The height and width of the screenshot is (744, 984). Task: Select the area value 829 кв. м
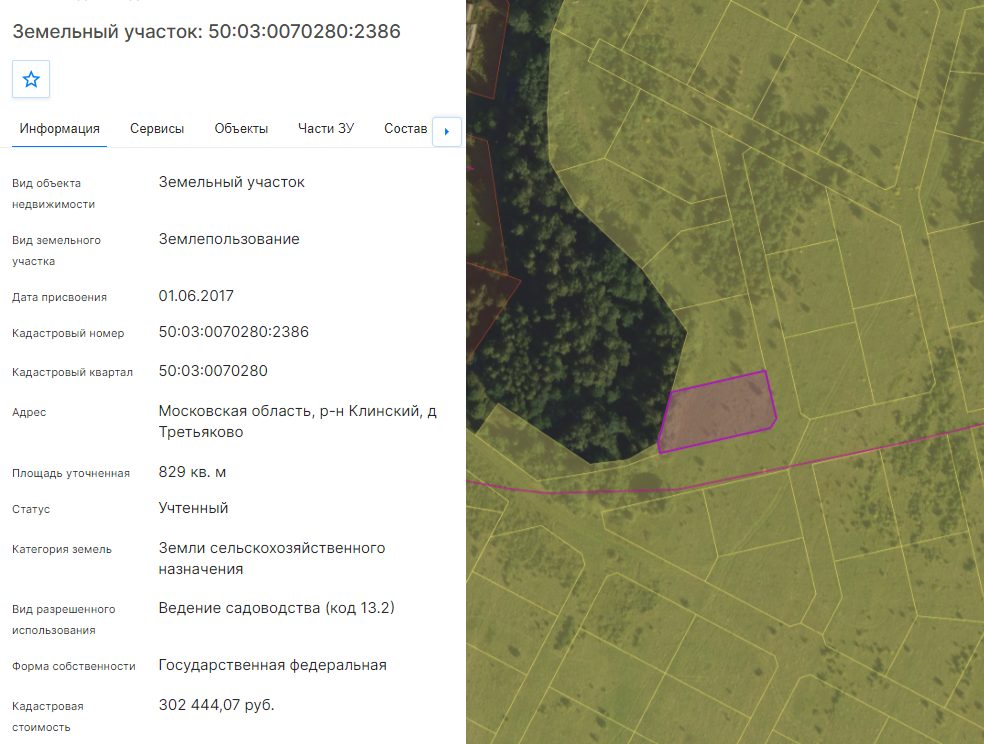(x=192, y=472)
